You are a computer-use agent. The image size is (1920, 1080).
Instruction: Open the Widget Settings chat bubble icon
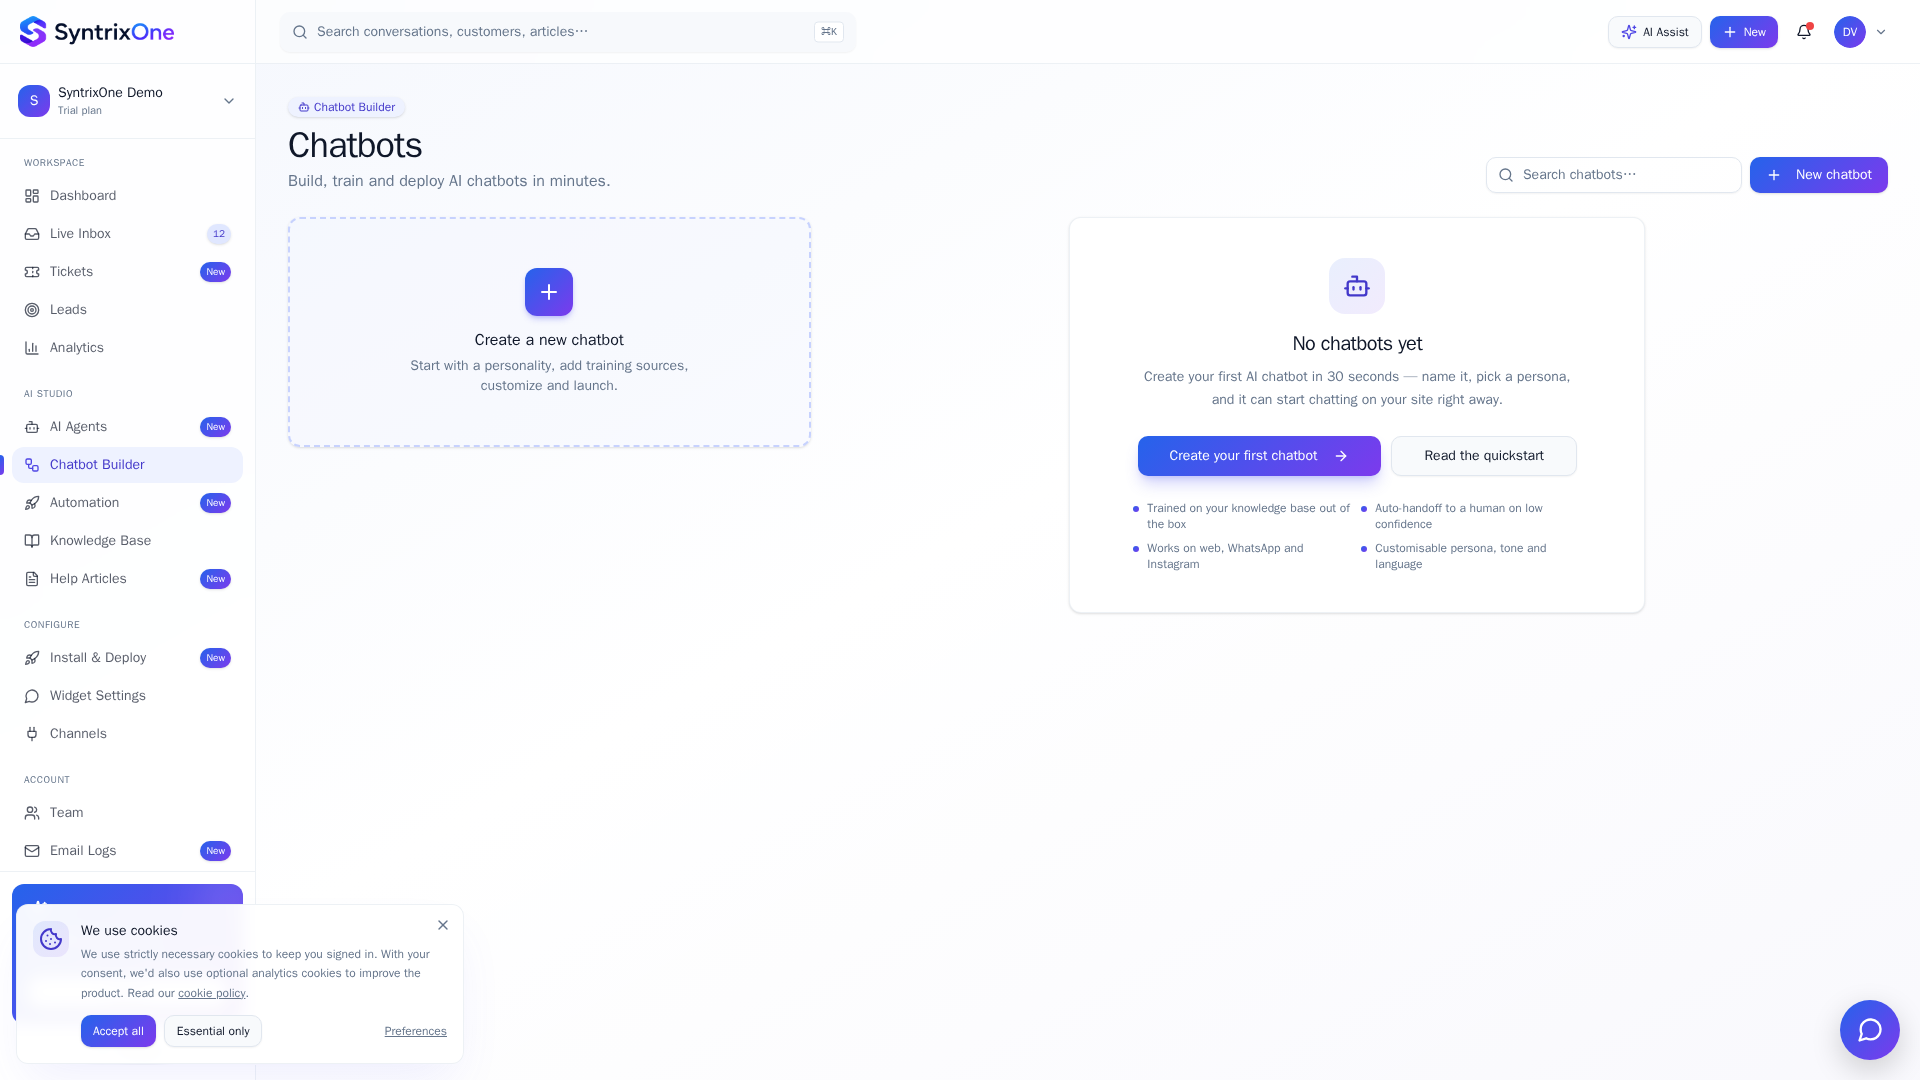(32, 696)
